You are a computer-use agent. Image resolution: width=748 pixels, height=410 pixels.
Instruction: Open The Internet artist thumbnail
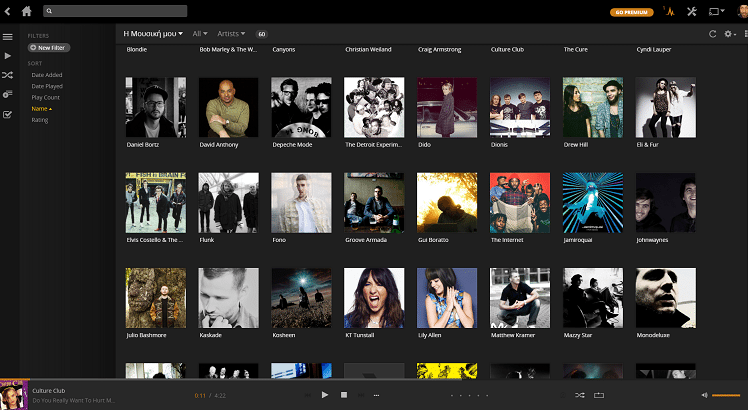pyautogui.click(x=520, y=203)
